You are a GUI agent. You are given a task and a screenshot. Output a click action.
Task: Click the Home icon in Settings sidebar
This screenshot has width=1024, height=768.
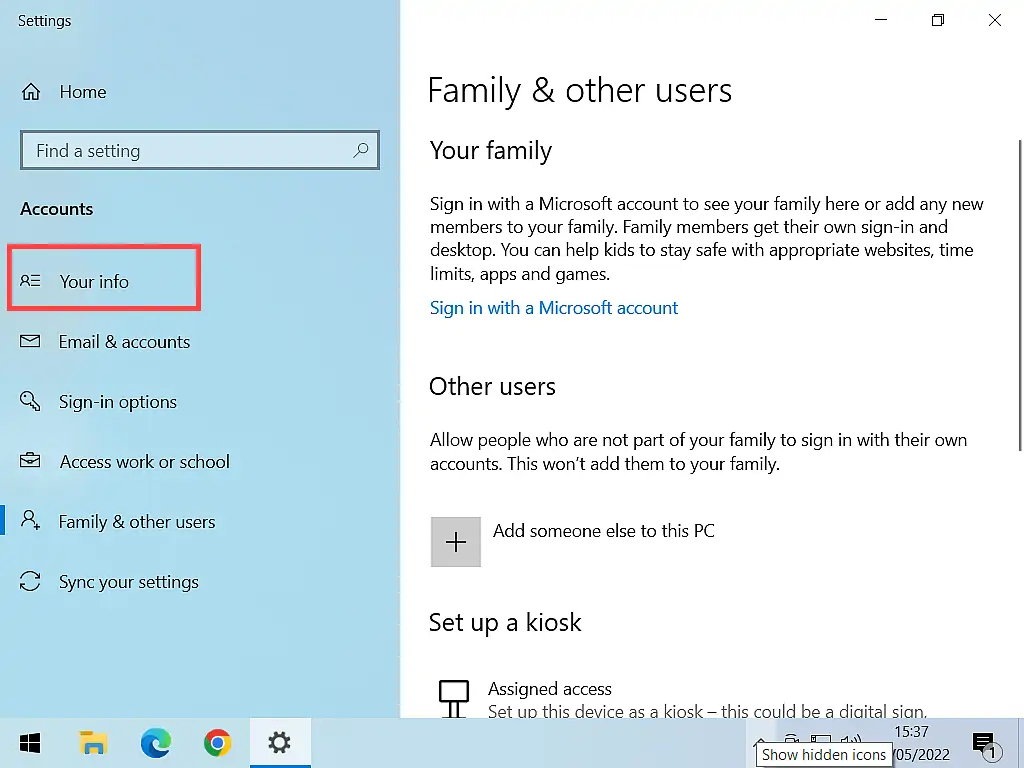click(x=31, y=91)
